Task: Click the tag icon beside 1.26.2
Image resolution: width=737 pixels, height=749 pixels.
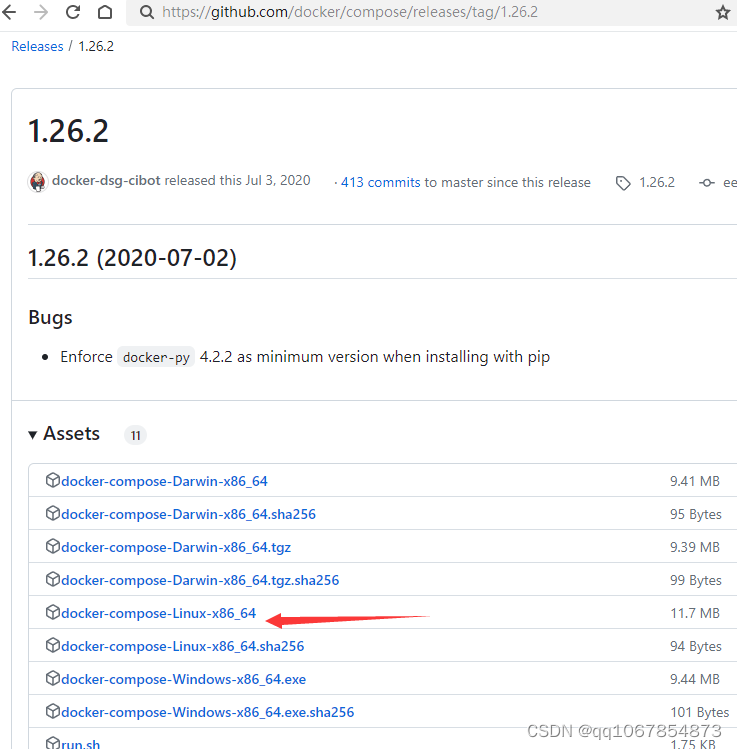Action: [x=623, y=183]
